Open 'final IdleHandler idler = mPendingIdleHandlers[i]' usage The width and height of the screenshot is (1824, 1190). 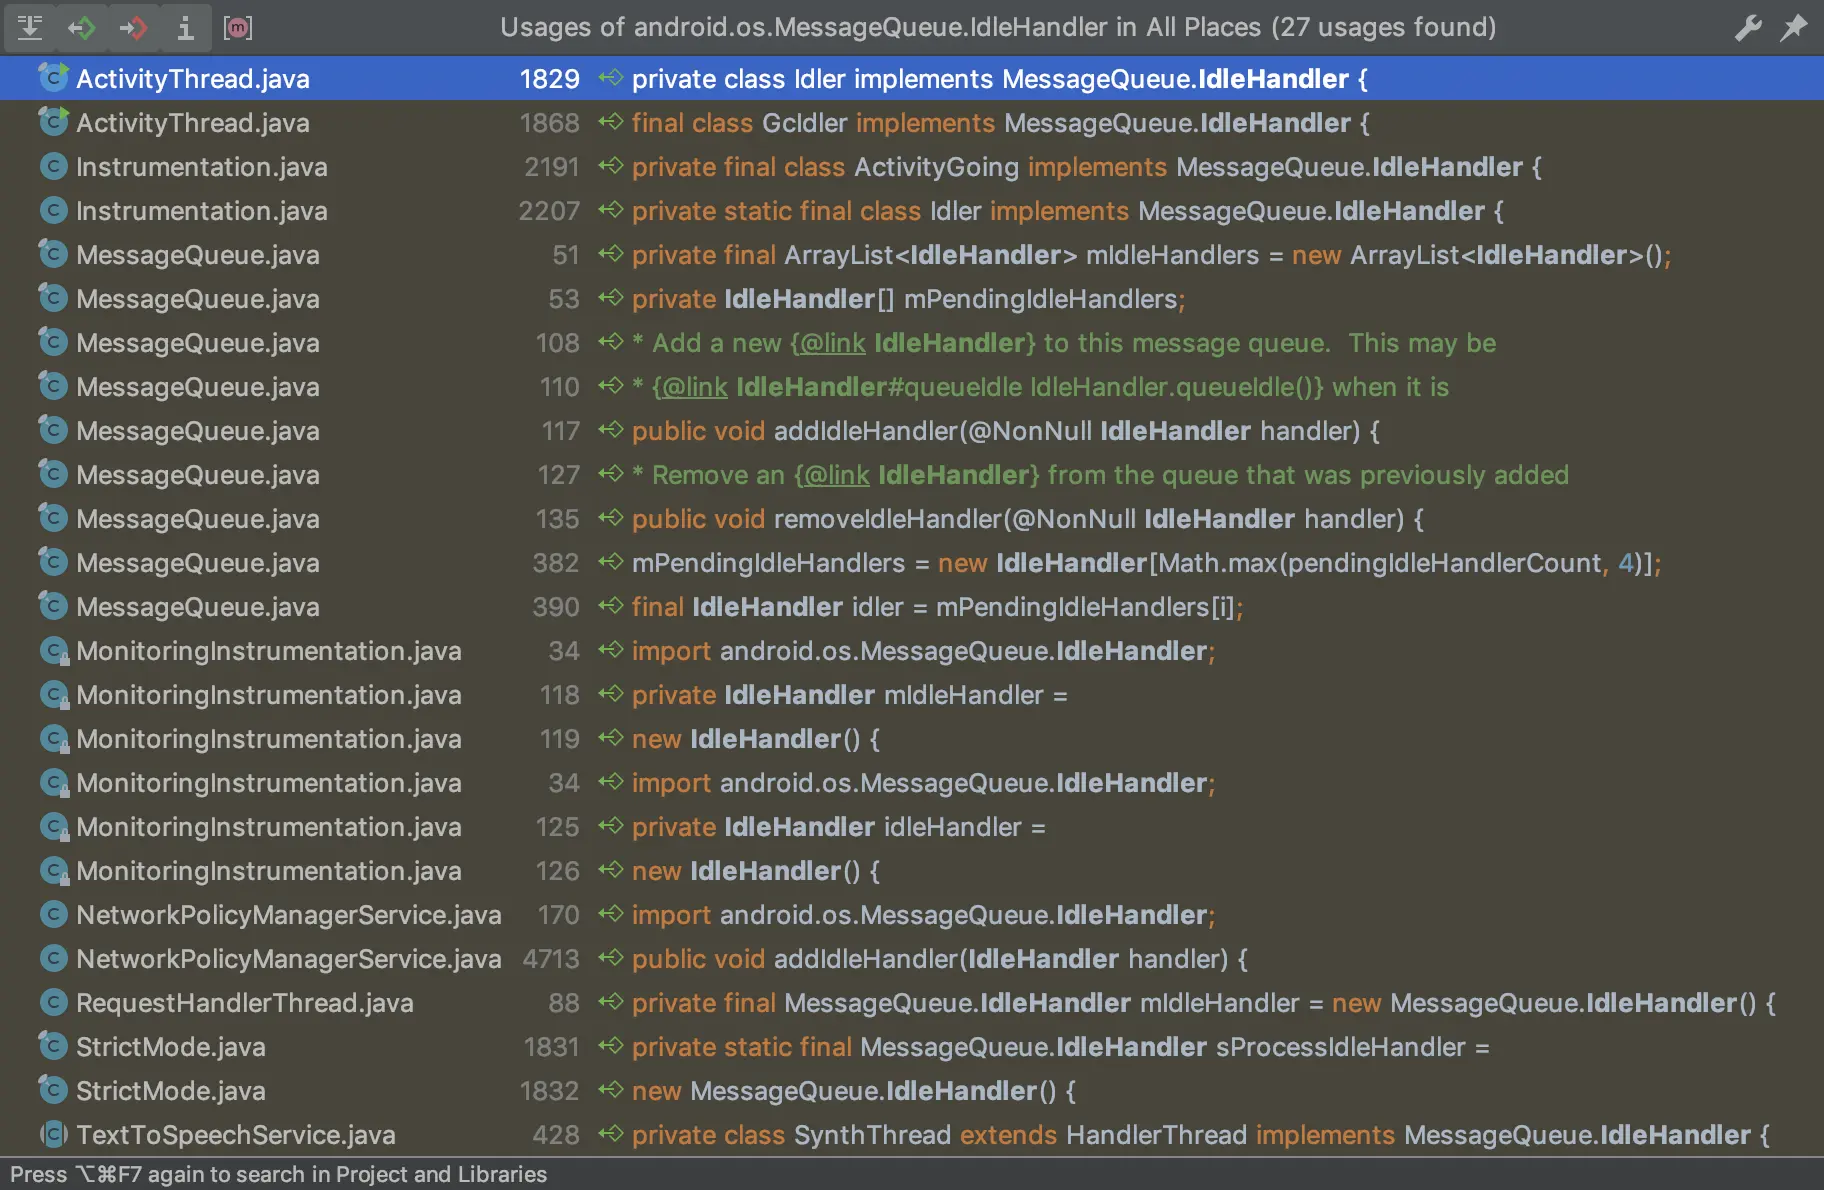937,606
